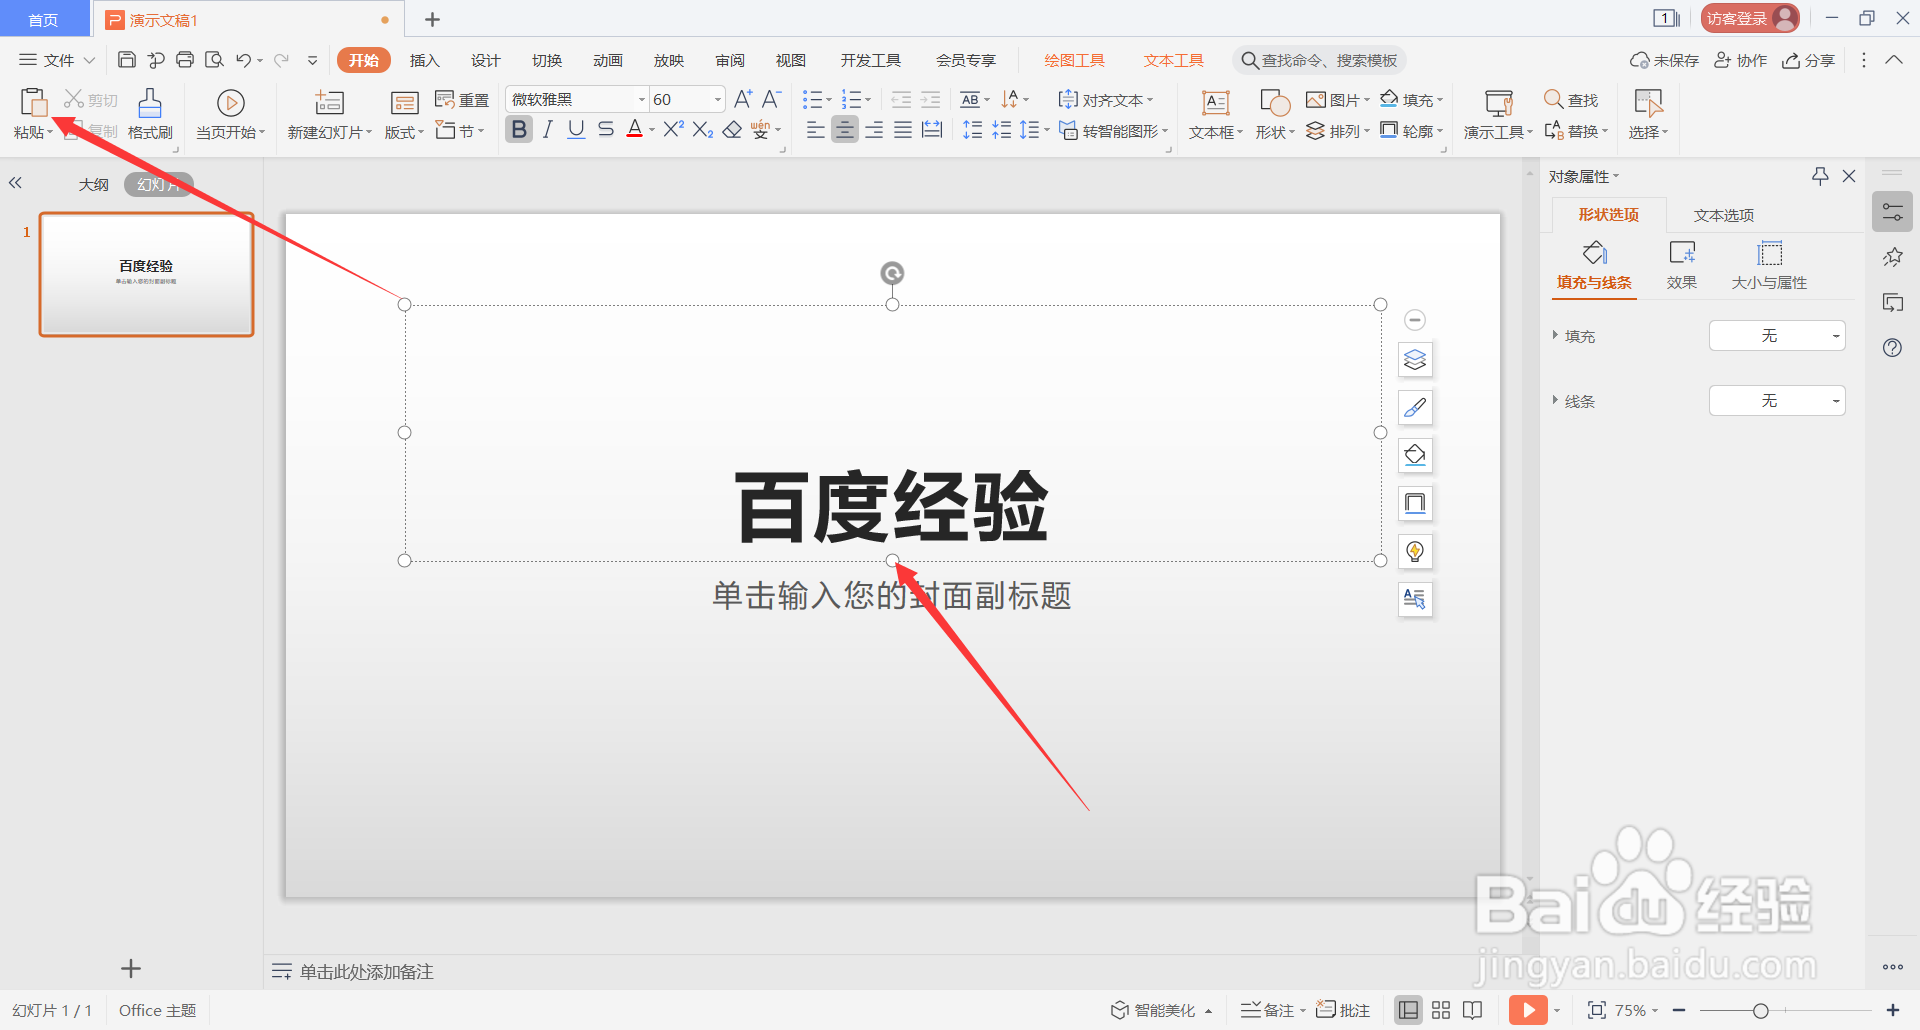Toggle Strikethrough formatting

click(x=605, y=130)
